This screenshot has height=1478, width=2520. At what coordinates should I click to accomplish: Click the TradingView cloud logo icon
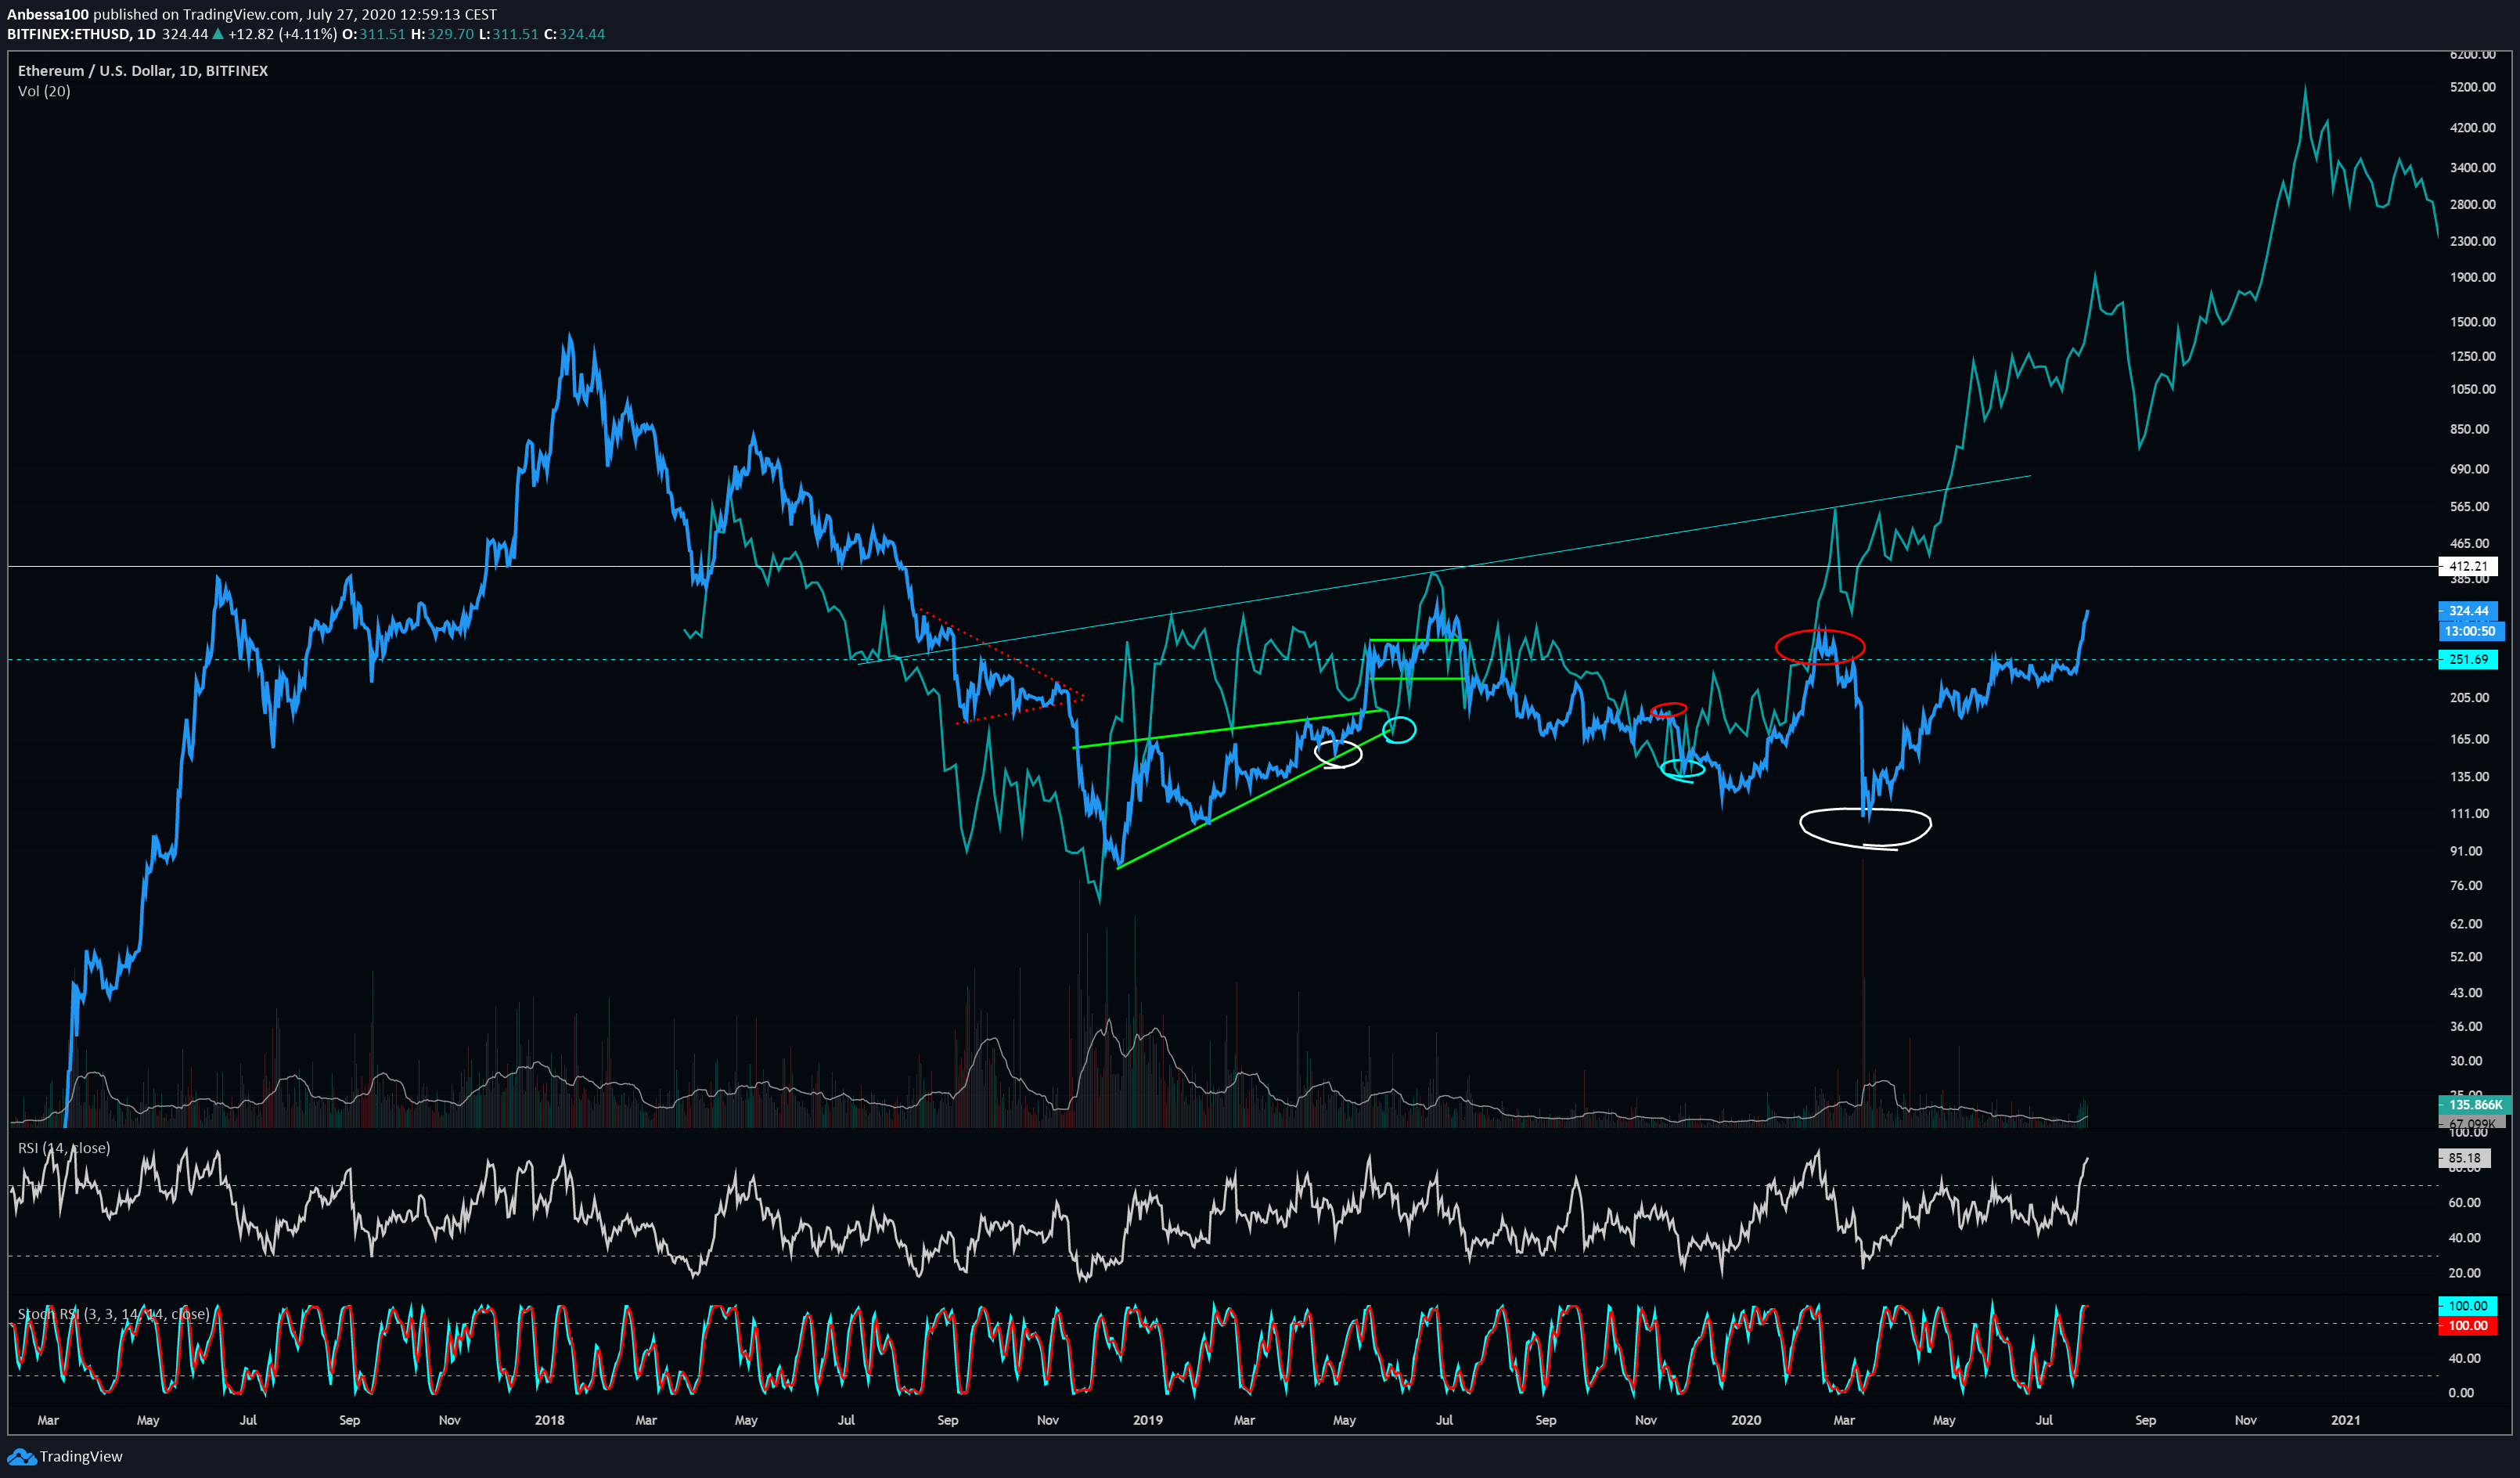(20, 1456)
